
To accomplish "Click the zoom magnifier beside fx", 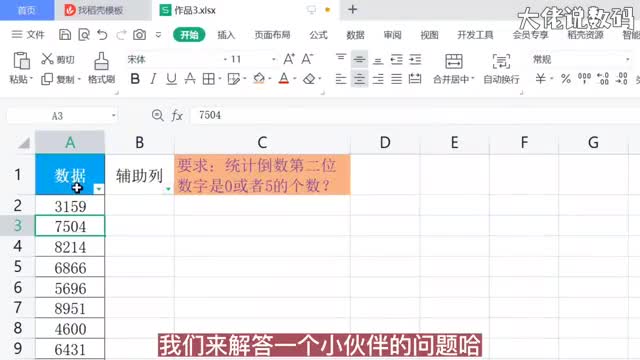I will [158, 116].
